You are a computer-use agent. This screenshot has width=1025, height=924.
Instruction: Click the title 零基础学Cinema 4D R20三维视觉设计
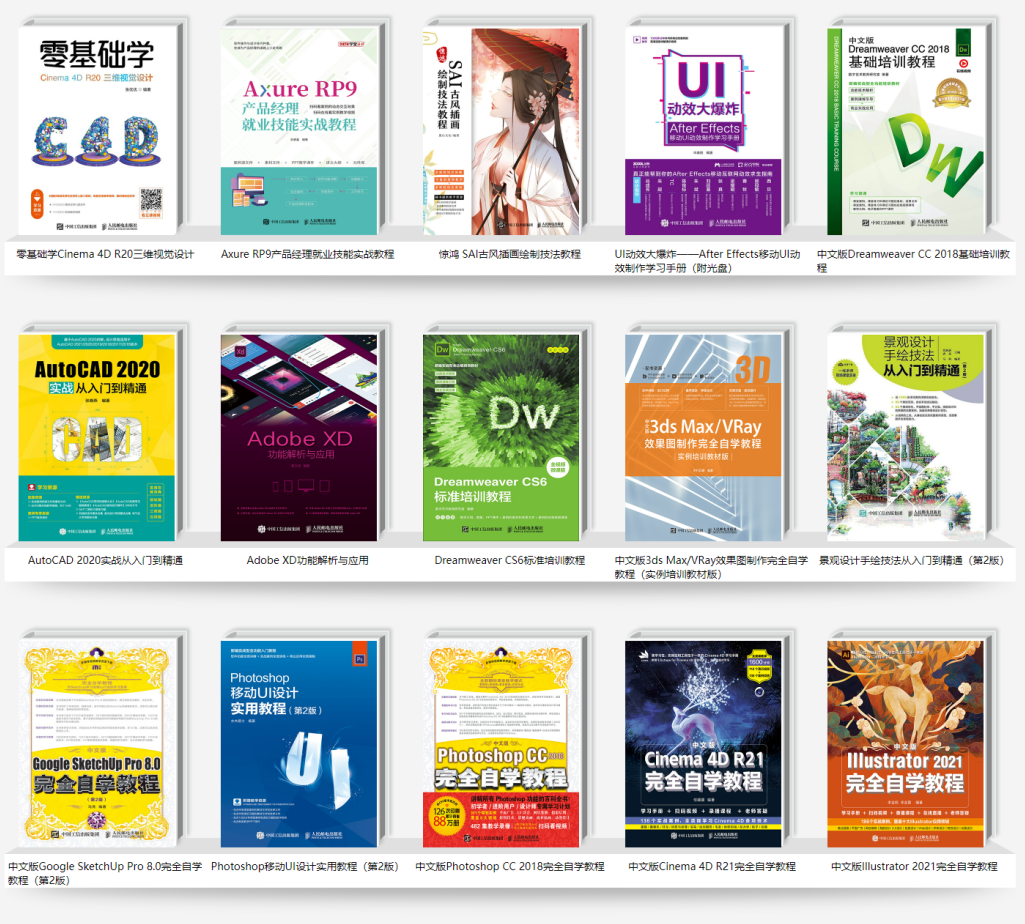point(105,254)
